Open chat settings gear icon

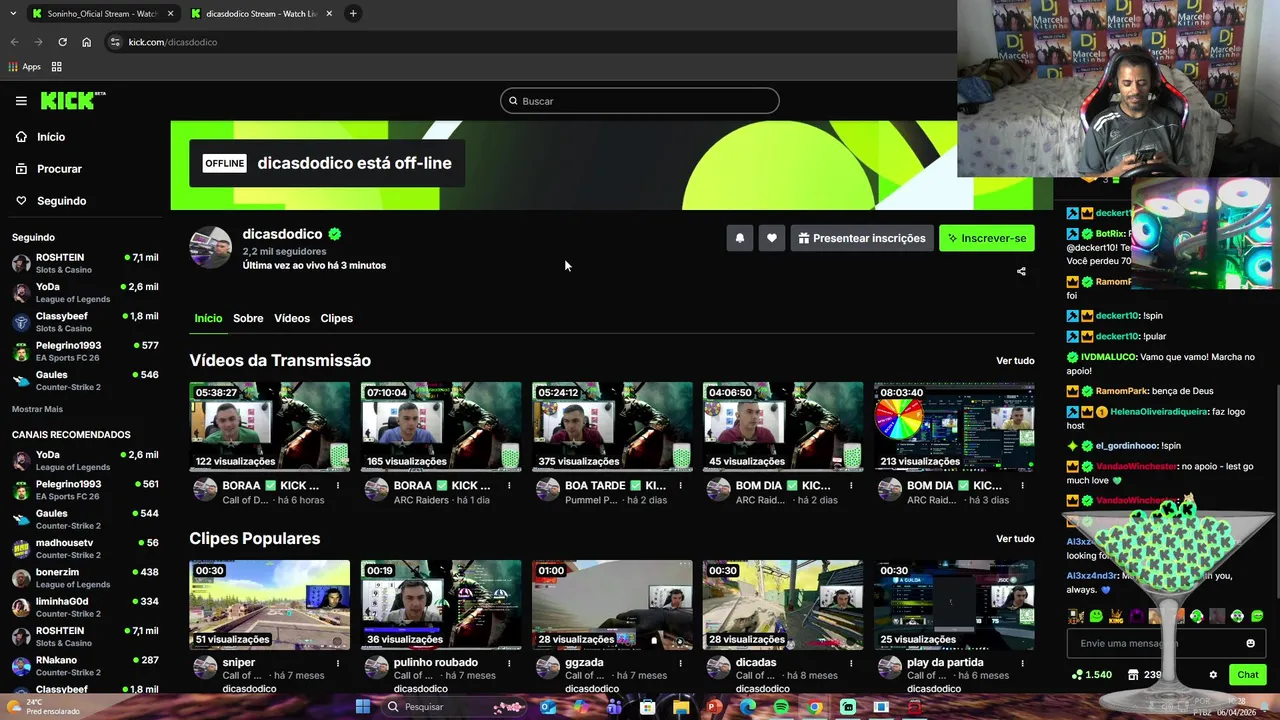pyautogui.click(x=1213, y=675)
